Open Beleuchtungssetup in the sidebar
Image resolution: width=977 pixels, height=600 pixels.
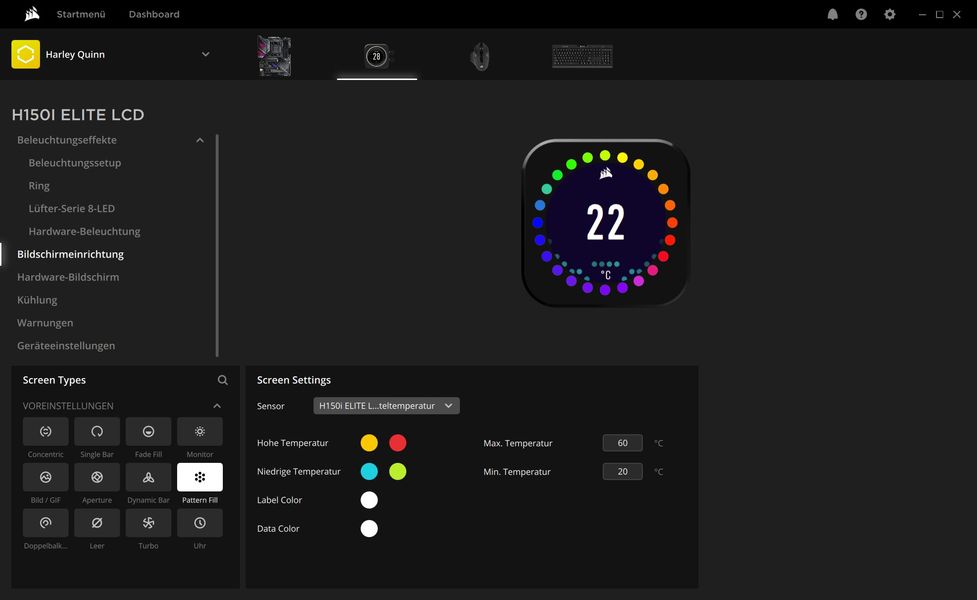click(75, 163)
